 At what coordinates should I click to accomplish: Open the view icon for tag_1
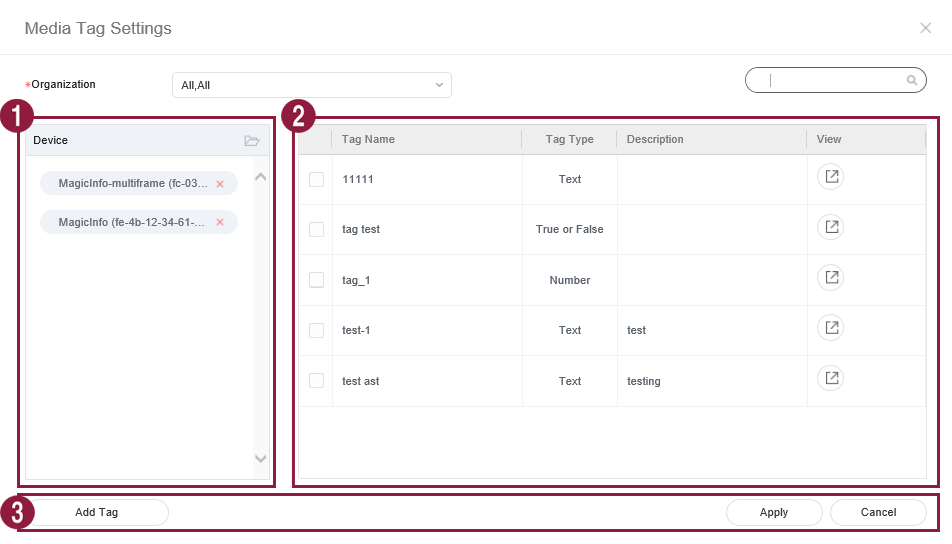[830, 277]
